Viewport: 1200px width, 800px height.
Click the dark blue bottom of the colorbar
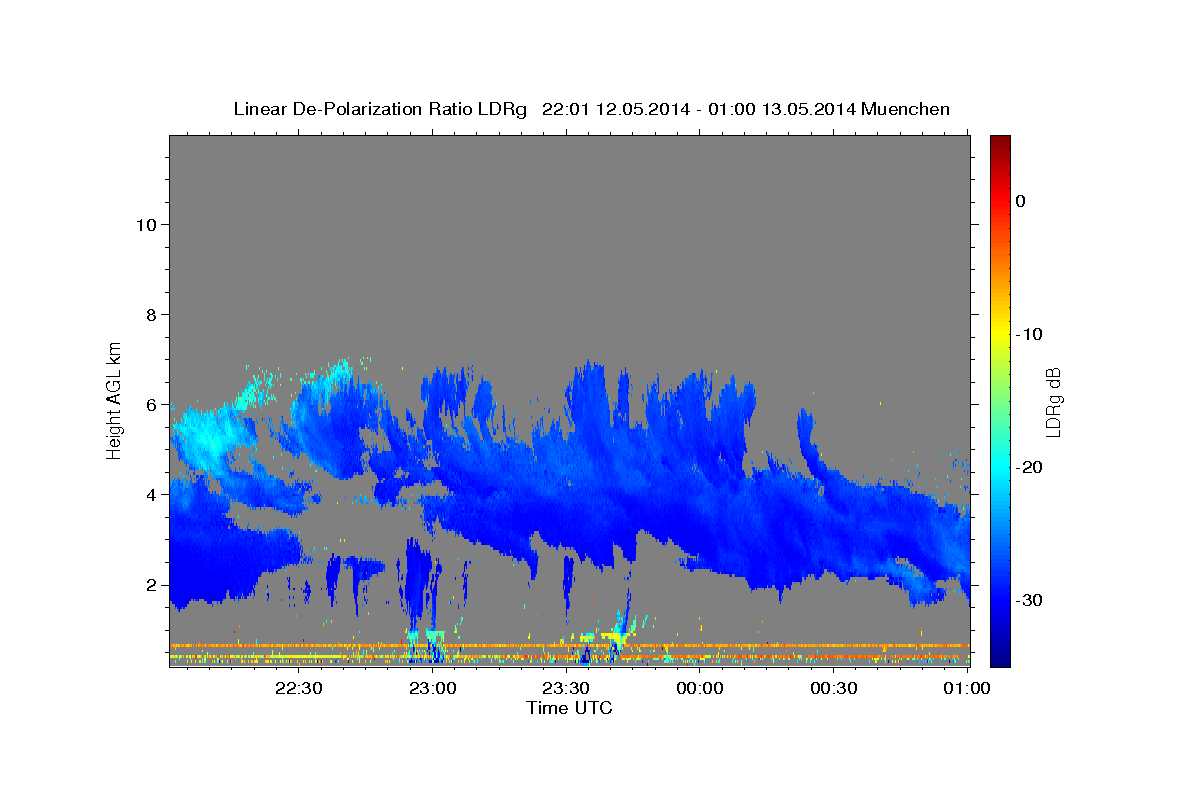click(1000, 655)
